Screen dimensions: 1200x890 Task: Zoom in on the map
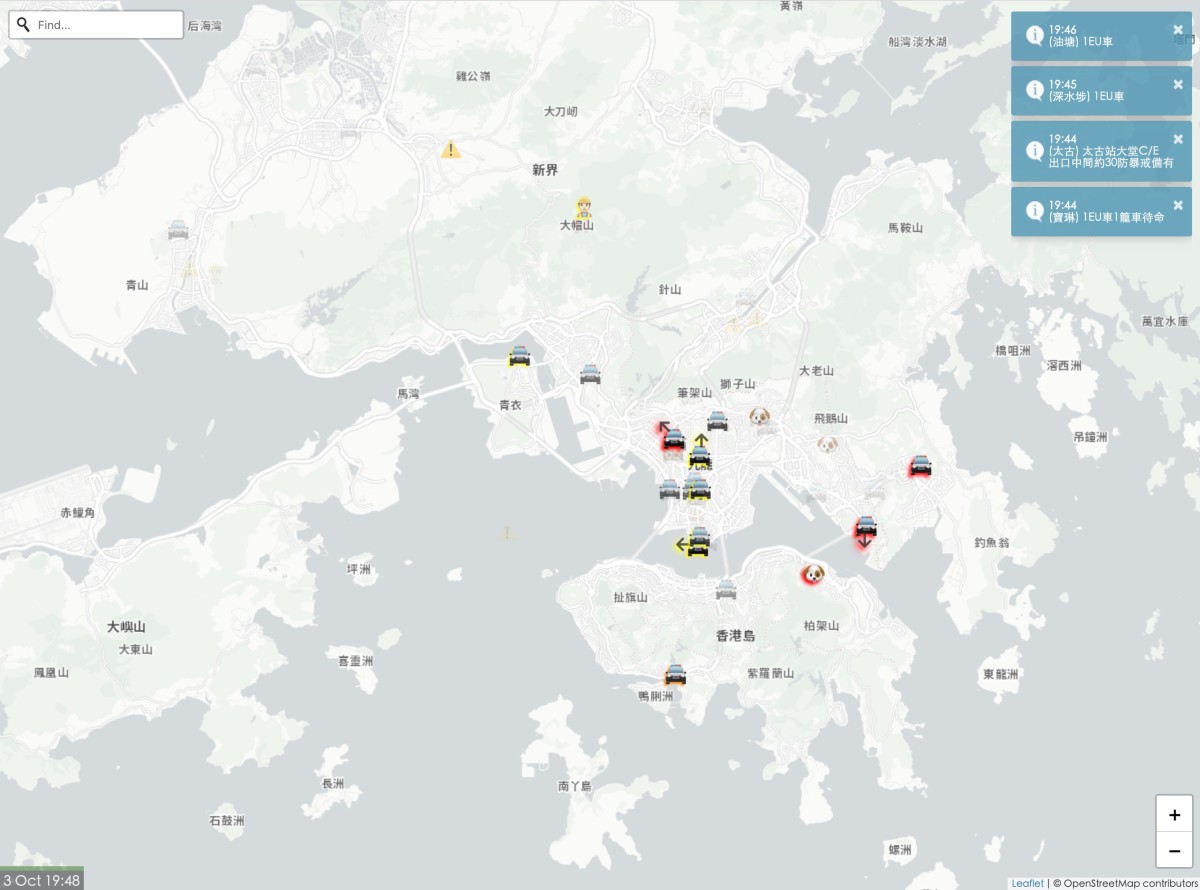coord(1174,814)
